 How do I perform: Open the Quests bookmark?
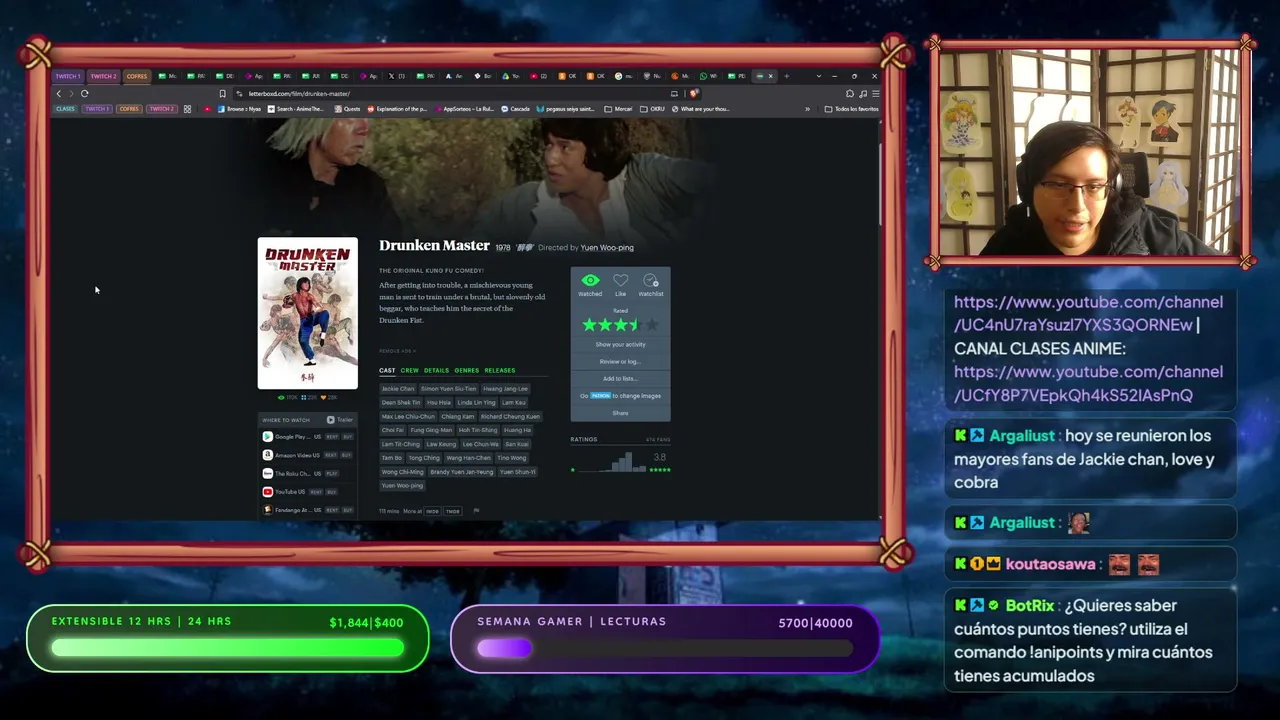pyautogui.click(x=347, y=109)
